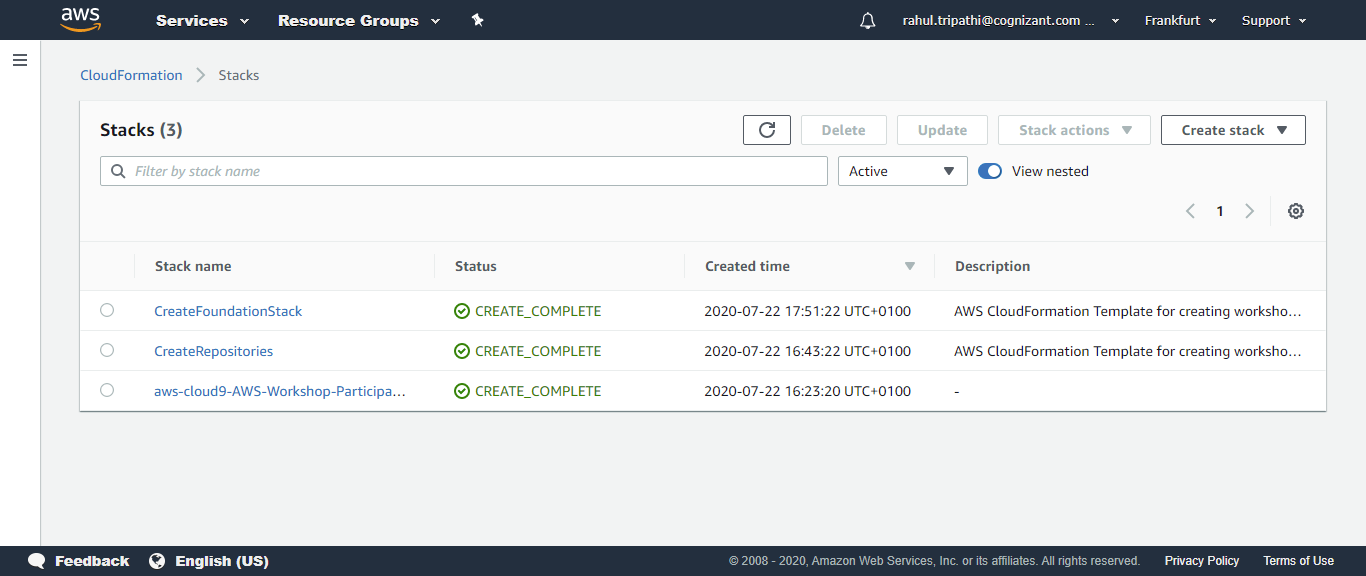
Task: Open the AWS home logo
Action: click(81, 19)
